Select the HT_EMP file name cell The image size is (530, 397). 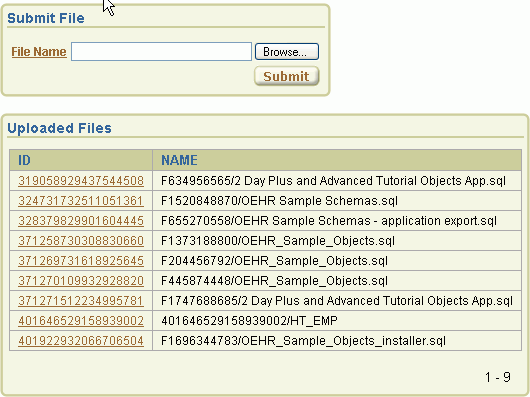337,320
